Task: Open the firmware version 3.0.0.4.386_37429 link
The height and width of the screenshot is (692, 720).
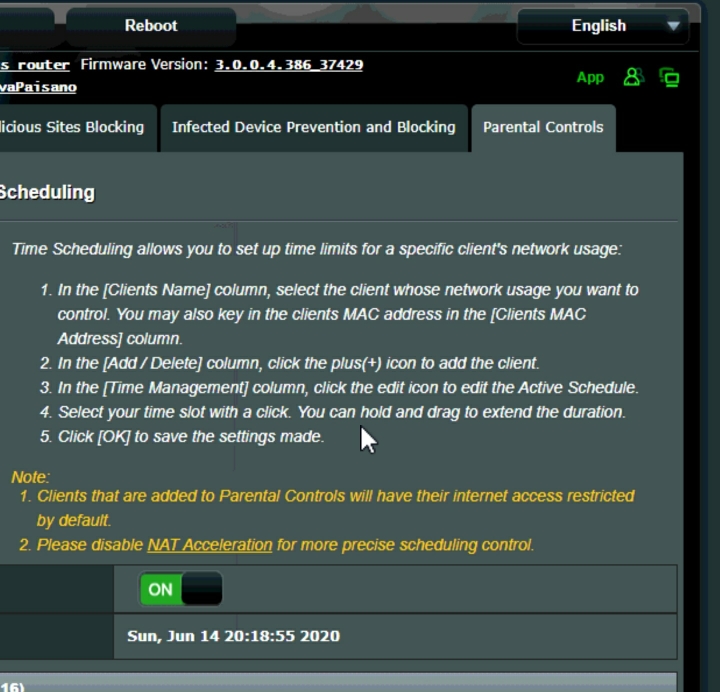Action: click(289, 65)
